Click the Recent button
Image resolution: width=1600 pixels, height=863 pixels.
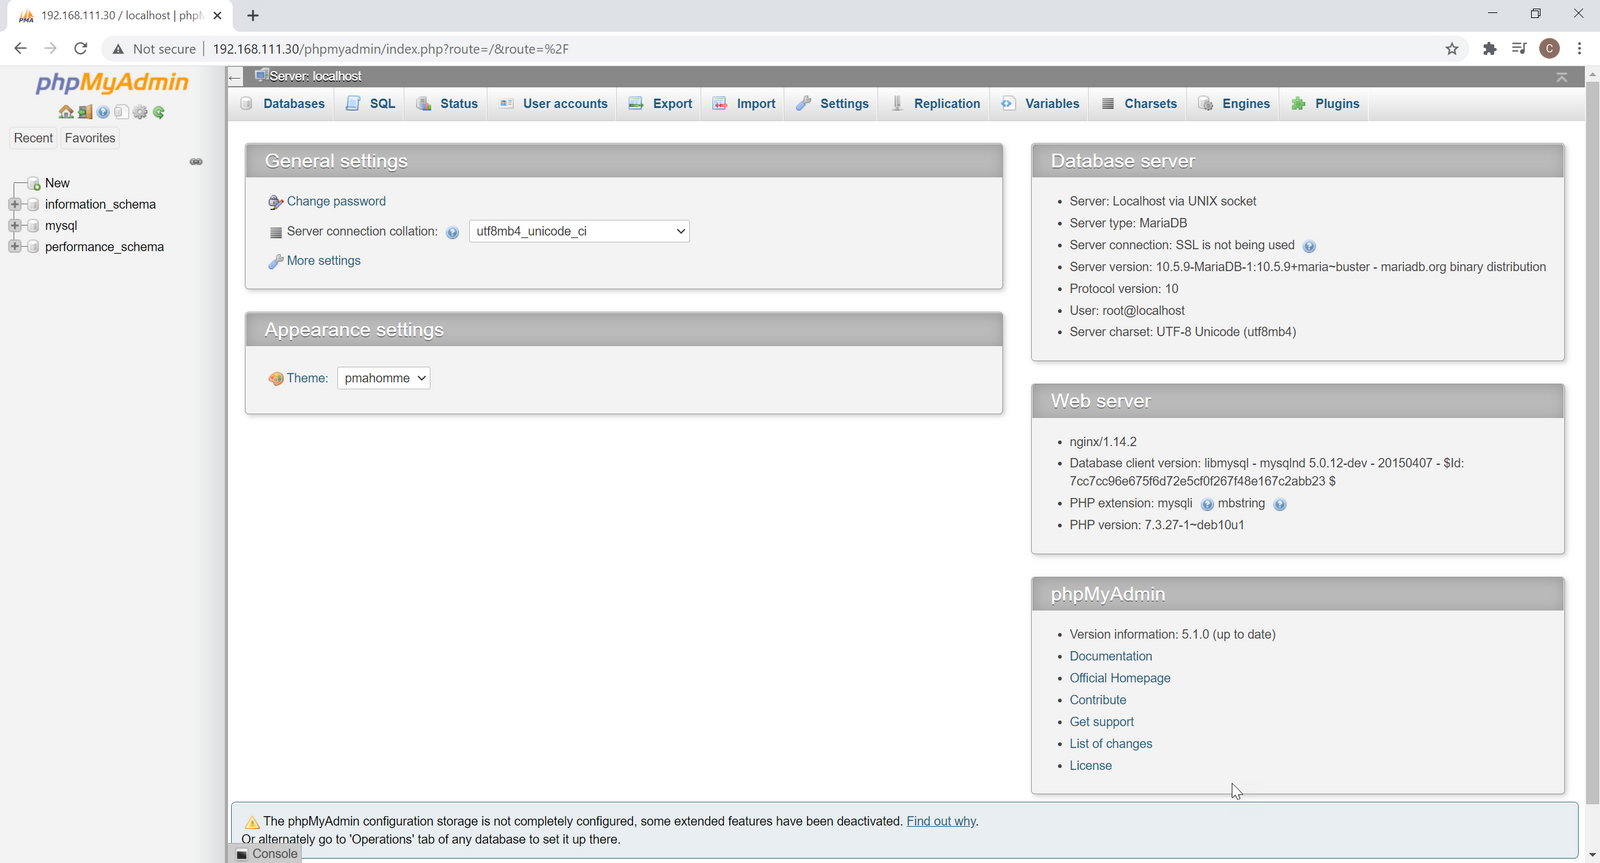33,138
